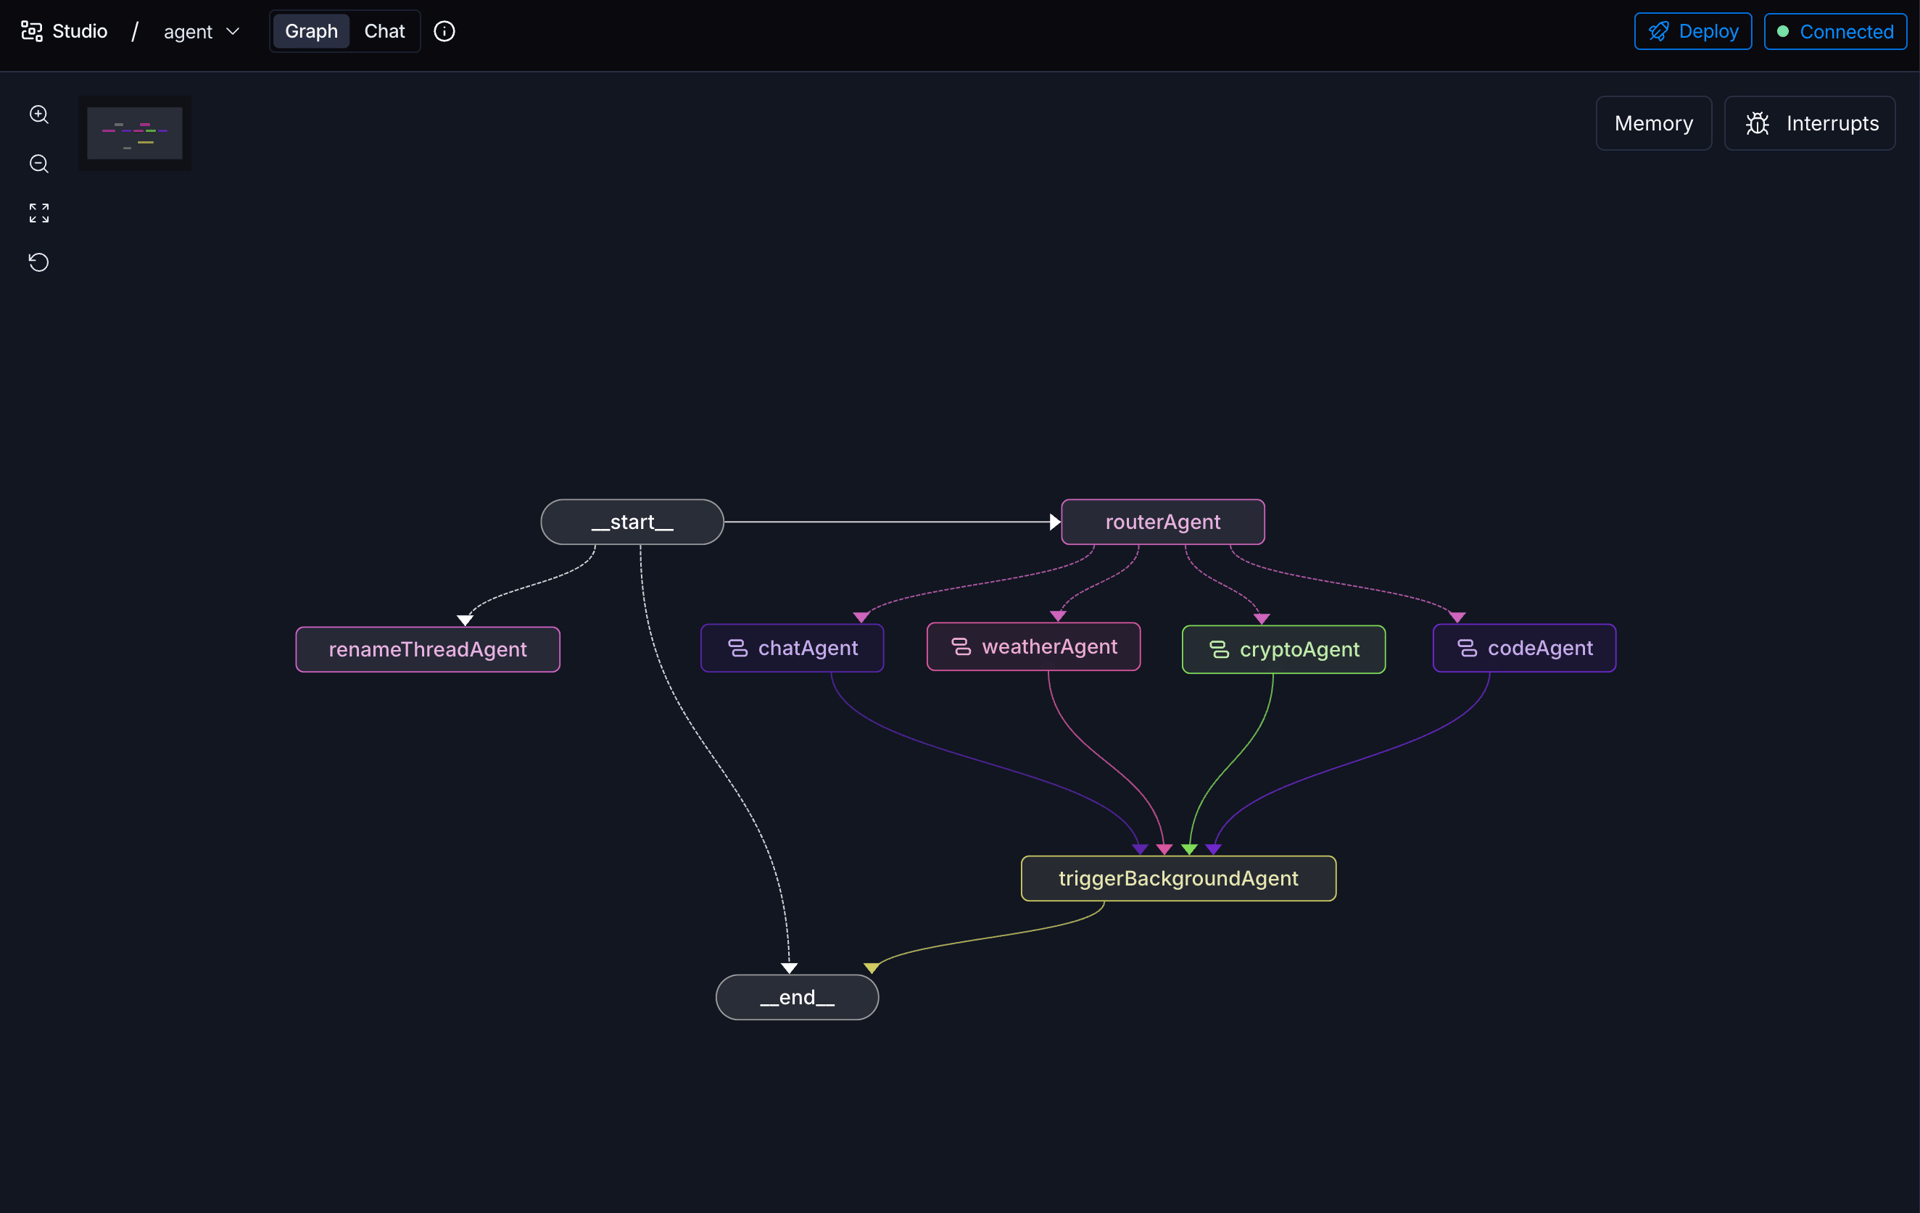Click the info circle icon
The image size is (1920, 1213).
click(x=444, y=31)
